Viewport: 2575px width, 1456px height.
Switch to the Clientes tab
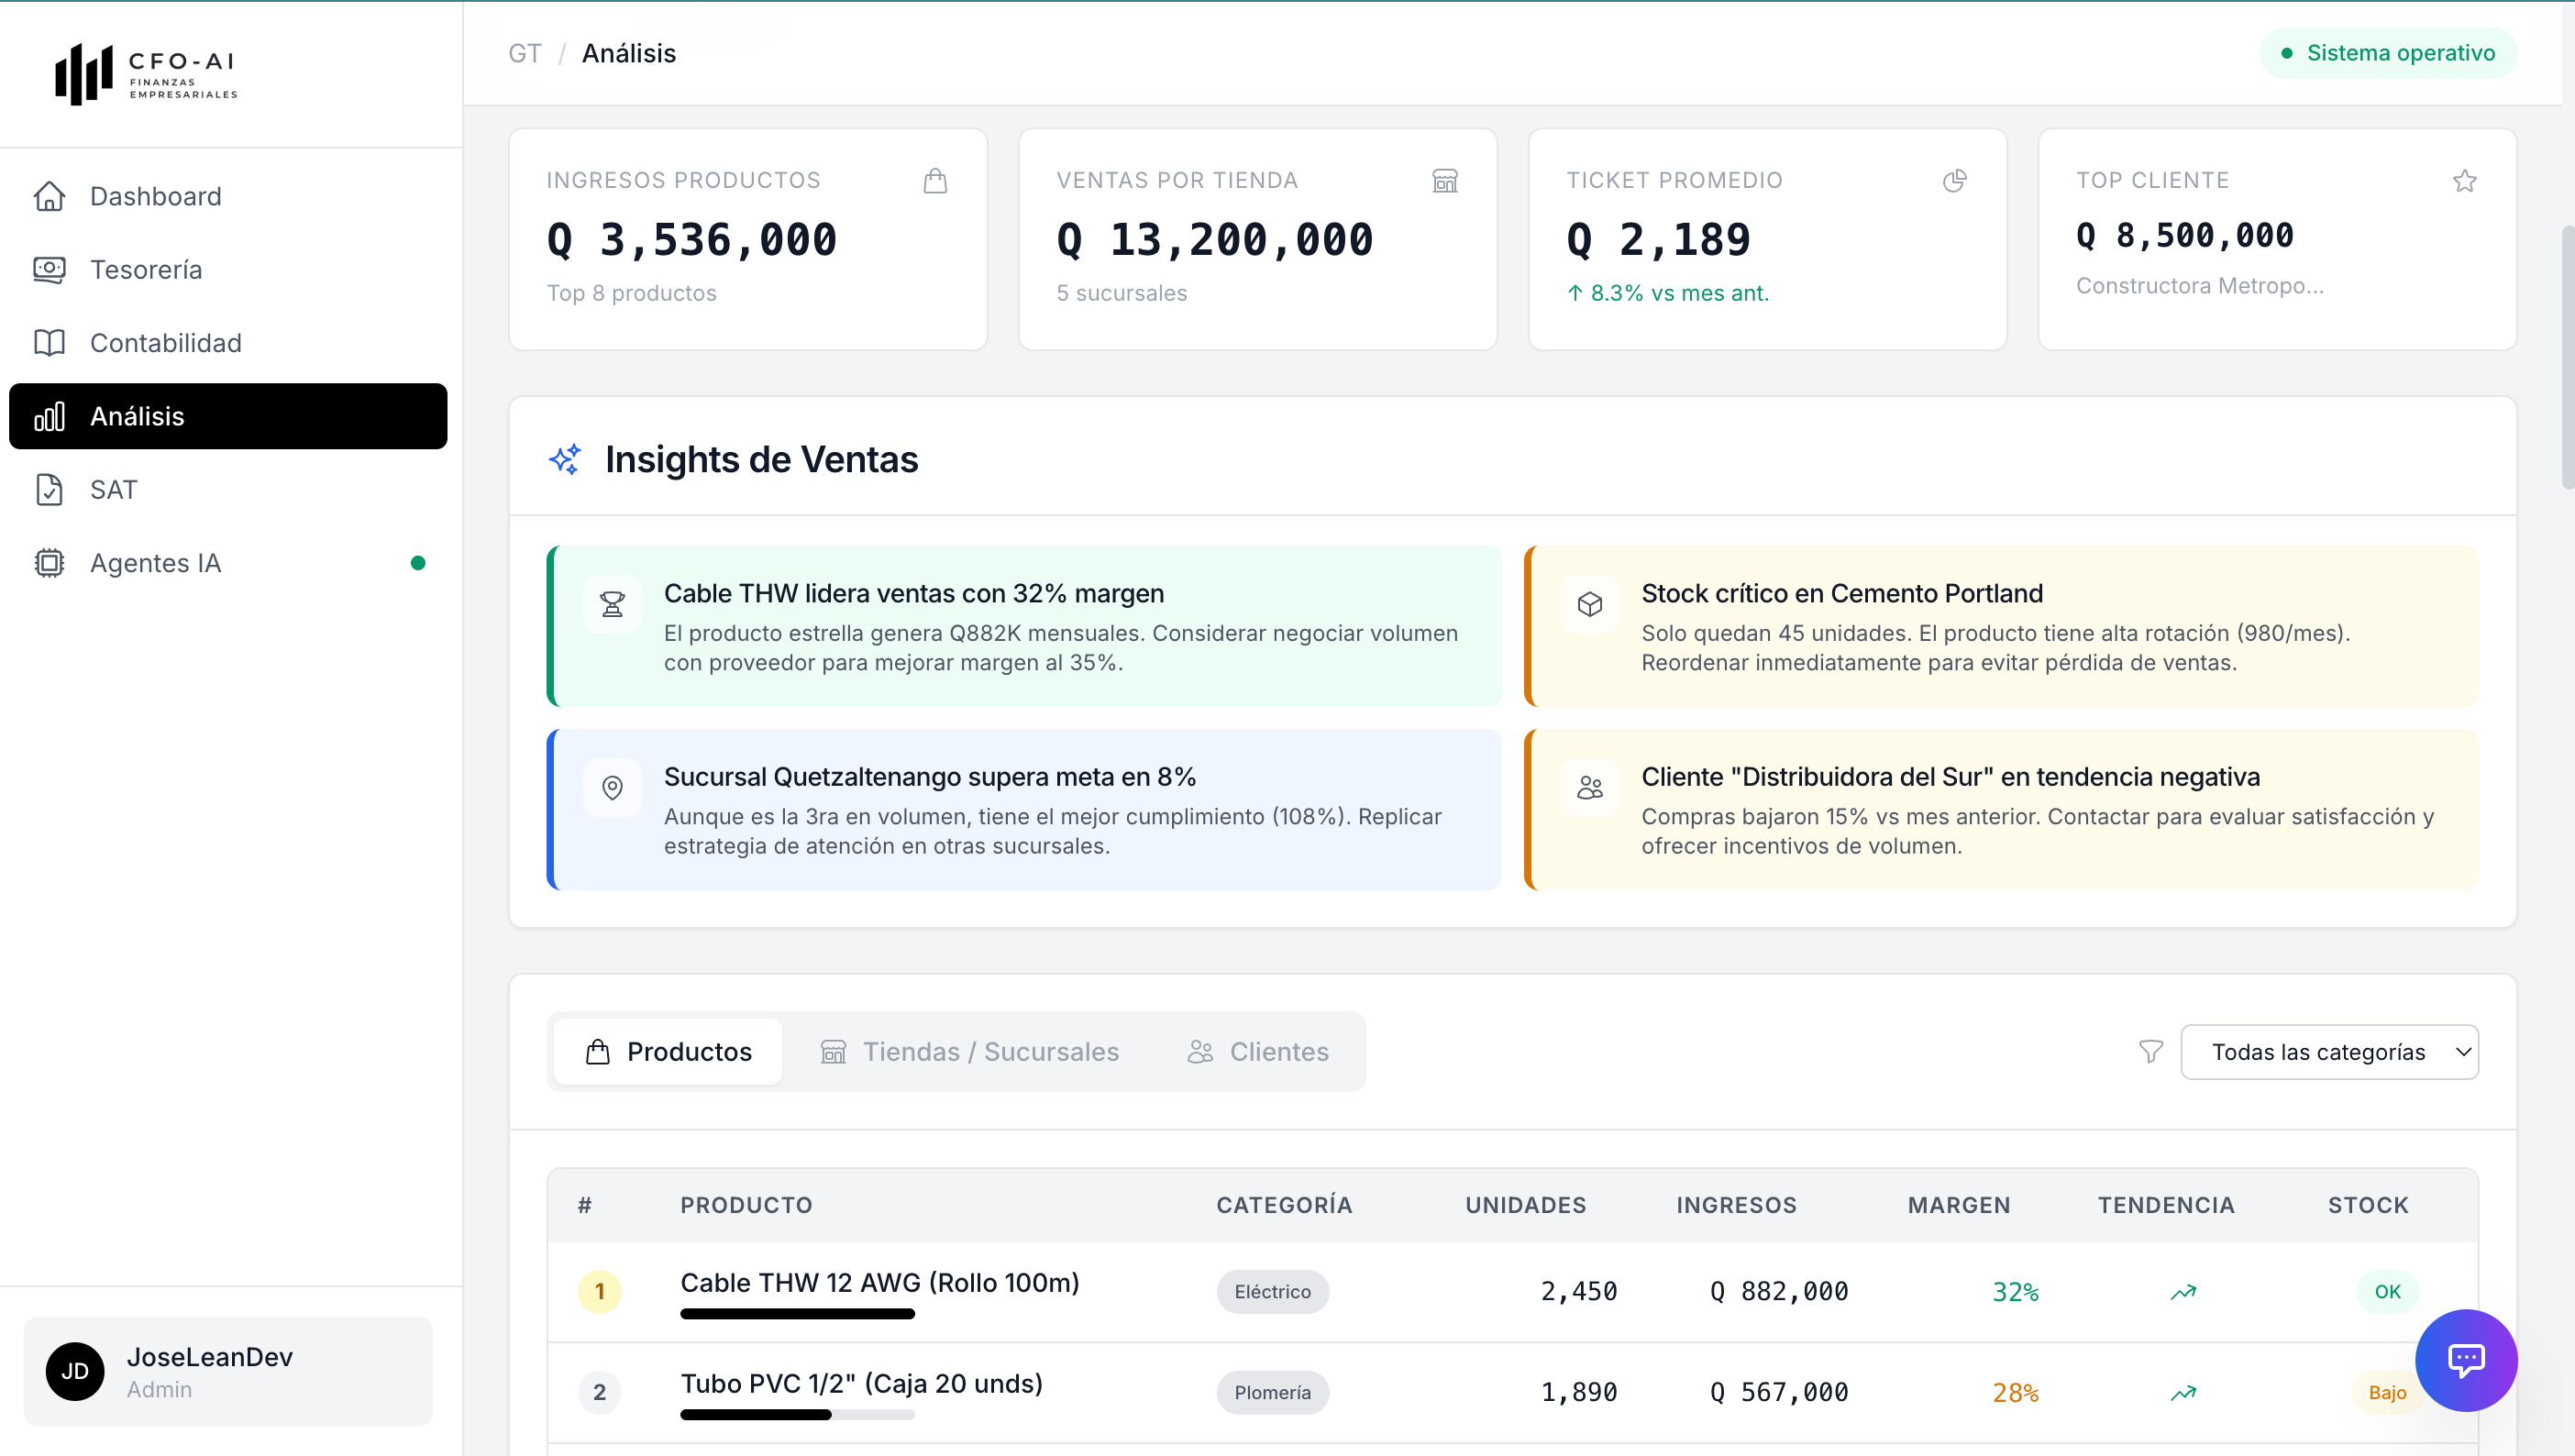(1258, 1052)
